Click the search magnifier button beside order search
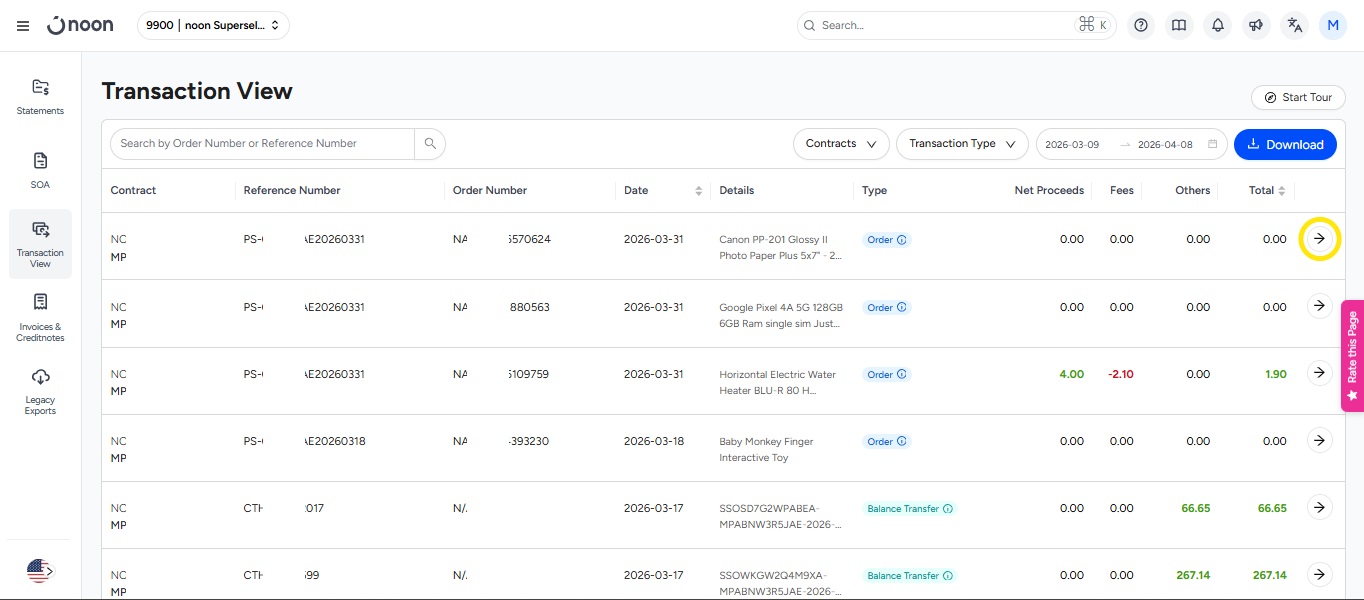 430,144
